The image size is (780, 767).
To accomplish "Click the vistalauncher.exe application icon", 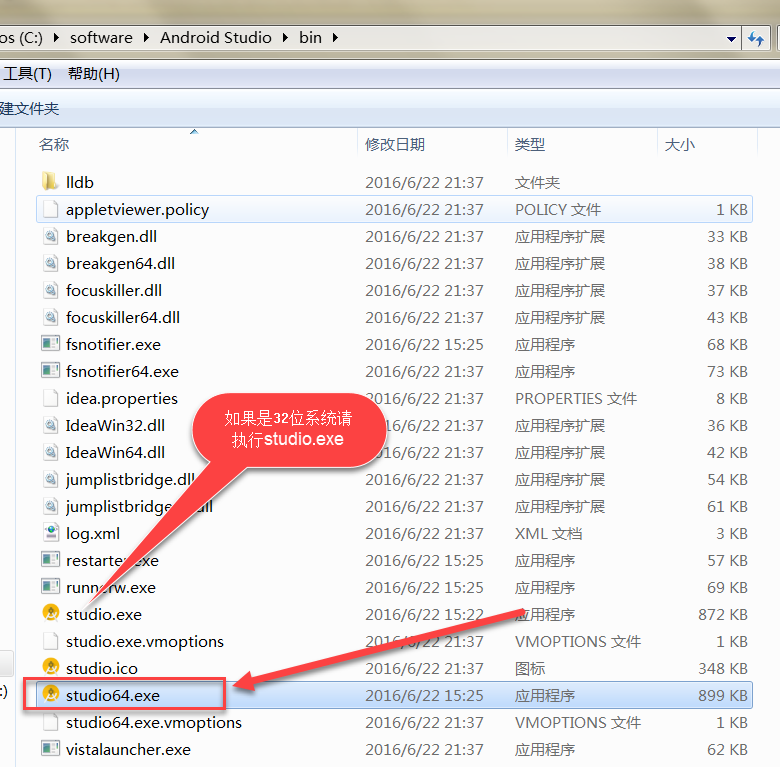I will coord(50,749).
